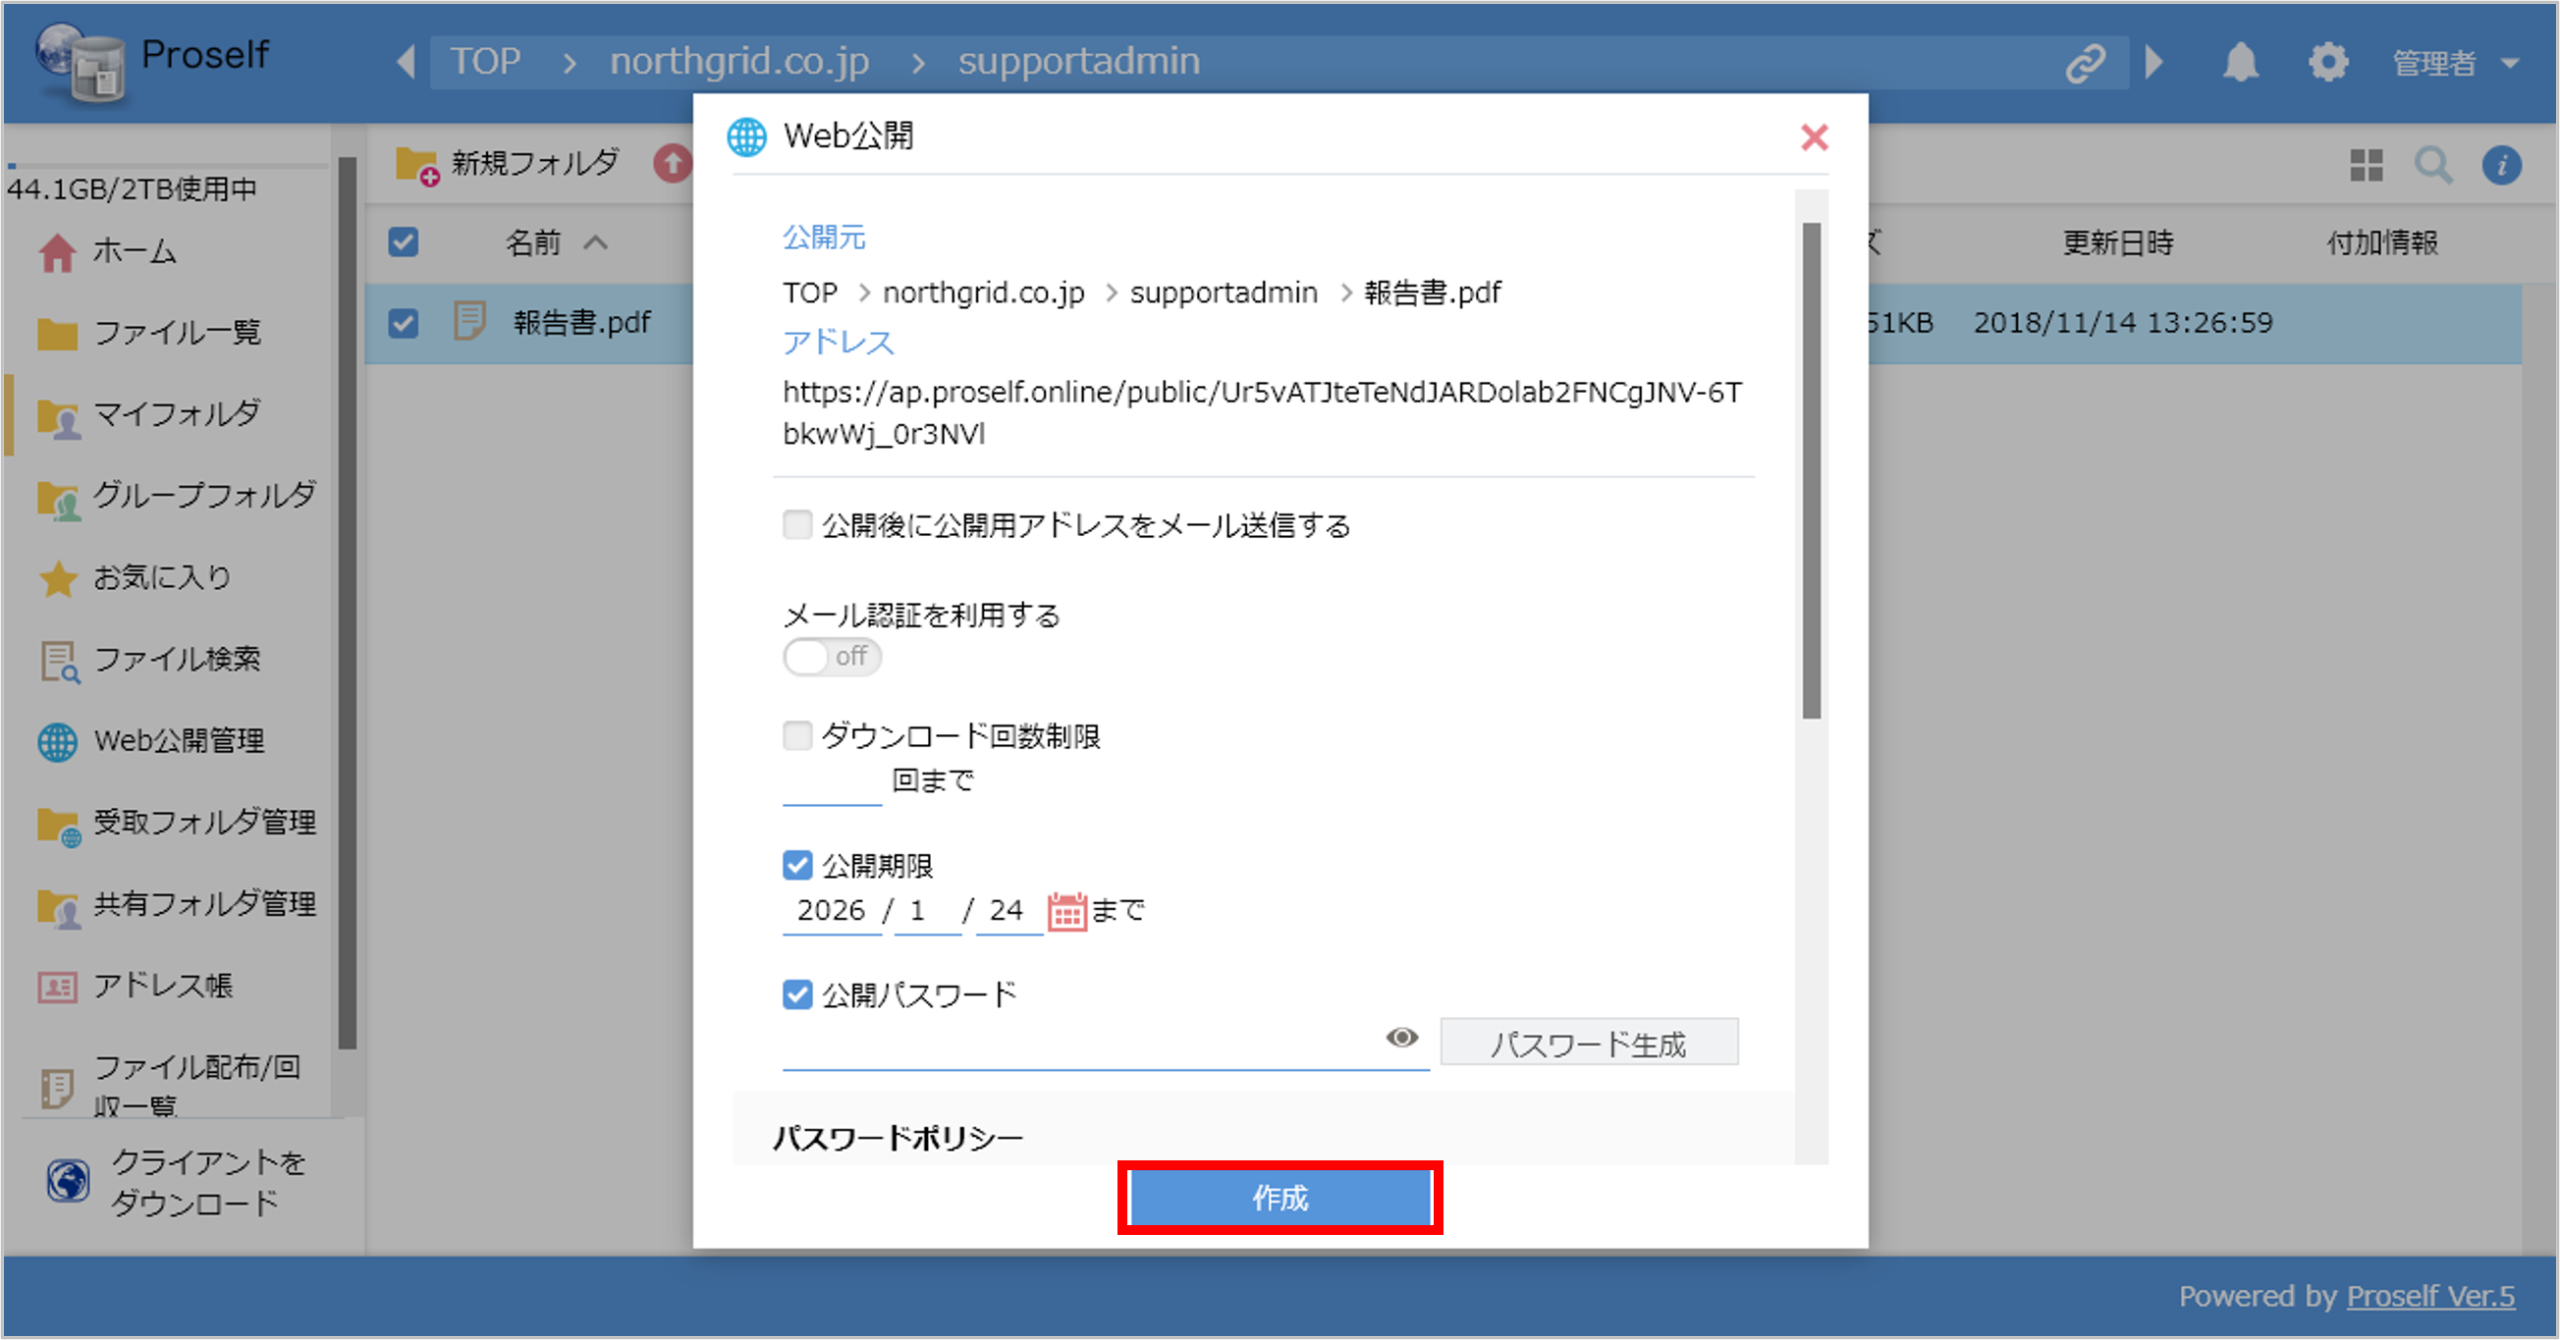This screenshot has height=1340, width=2560.
Task: Open the settings gear icon
Action: tap(2329, 61)
